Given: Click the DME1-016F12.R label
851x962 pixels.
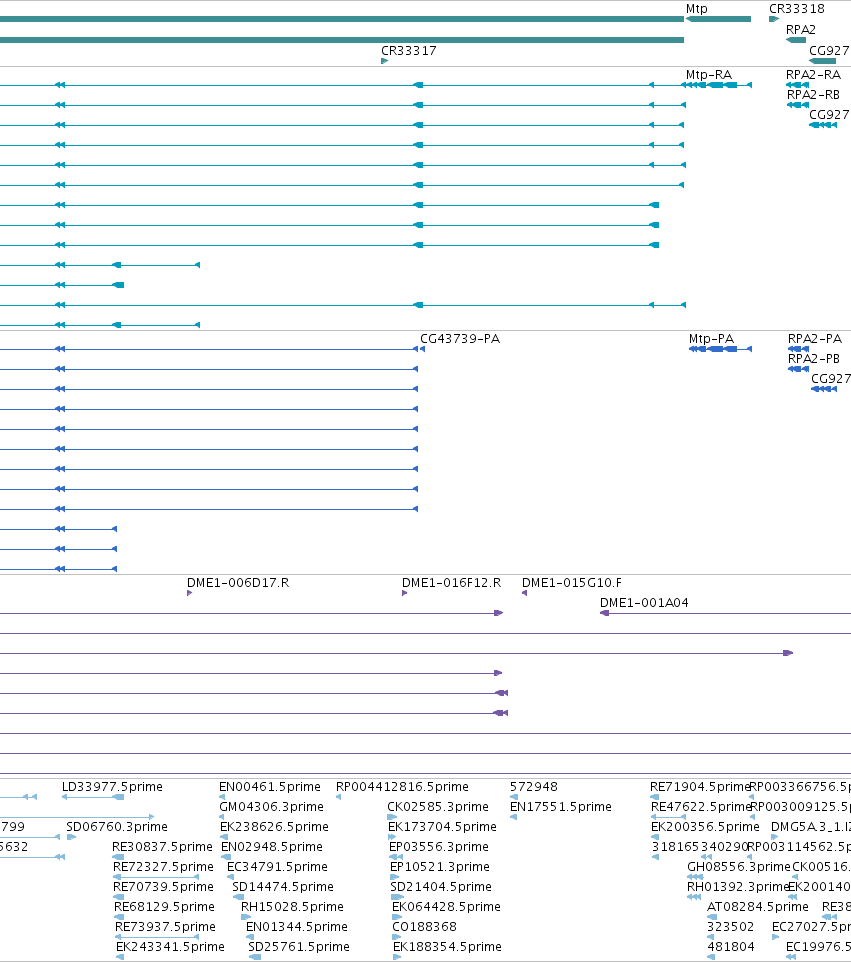Looking at the screenshot, I should 452,582.
